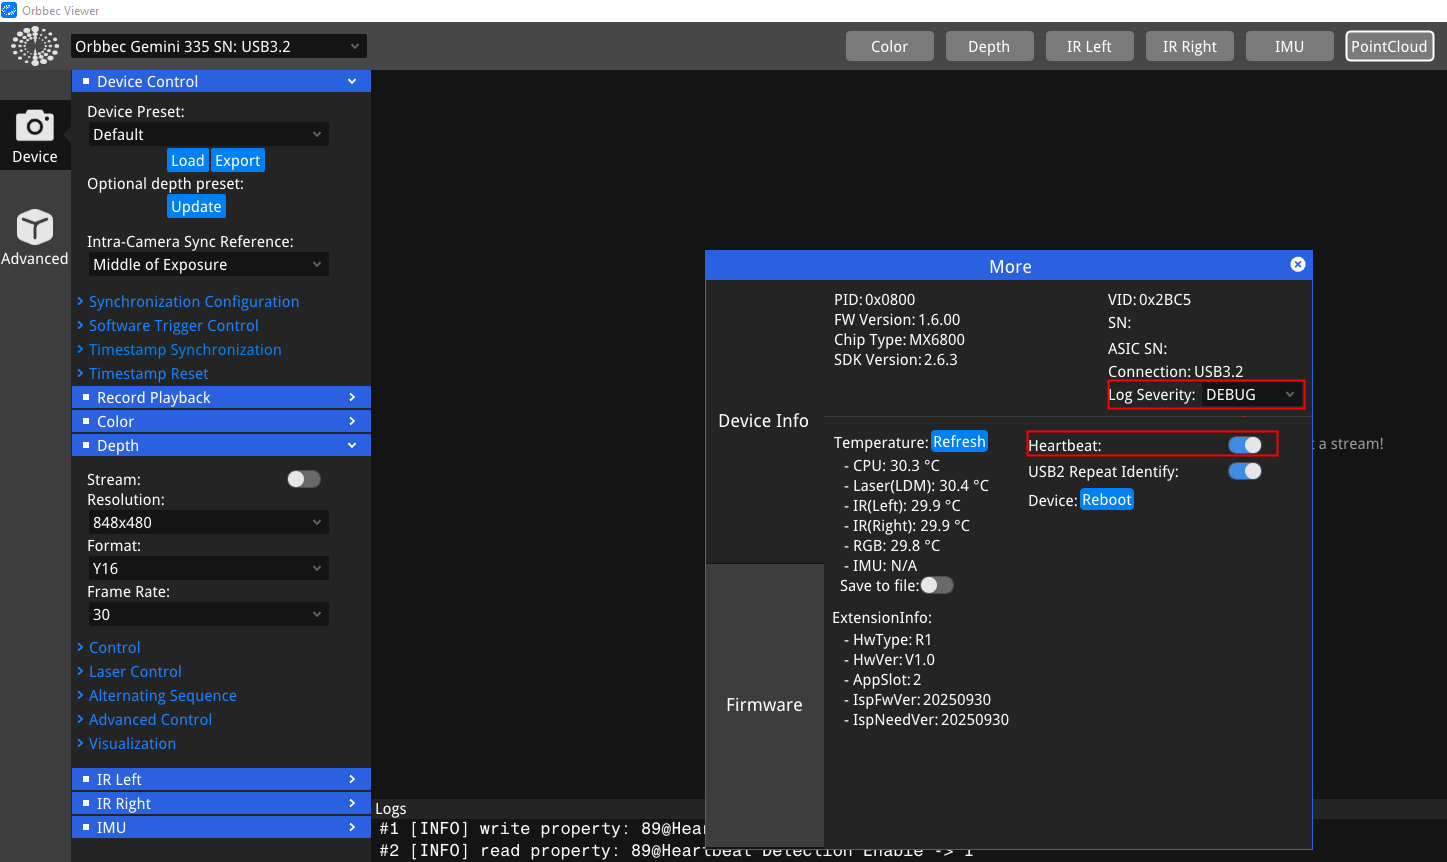Expand the Laser Control section
Viewport: 1447px width, 862px height.
point(135,672)
